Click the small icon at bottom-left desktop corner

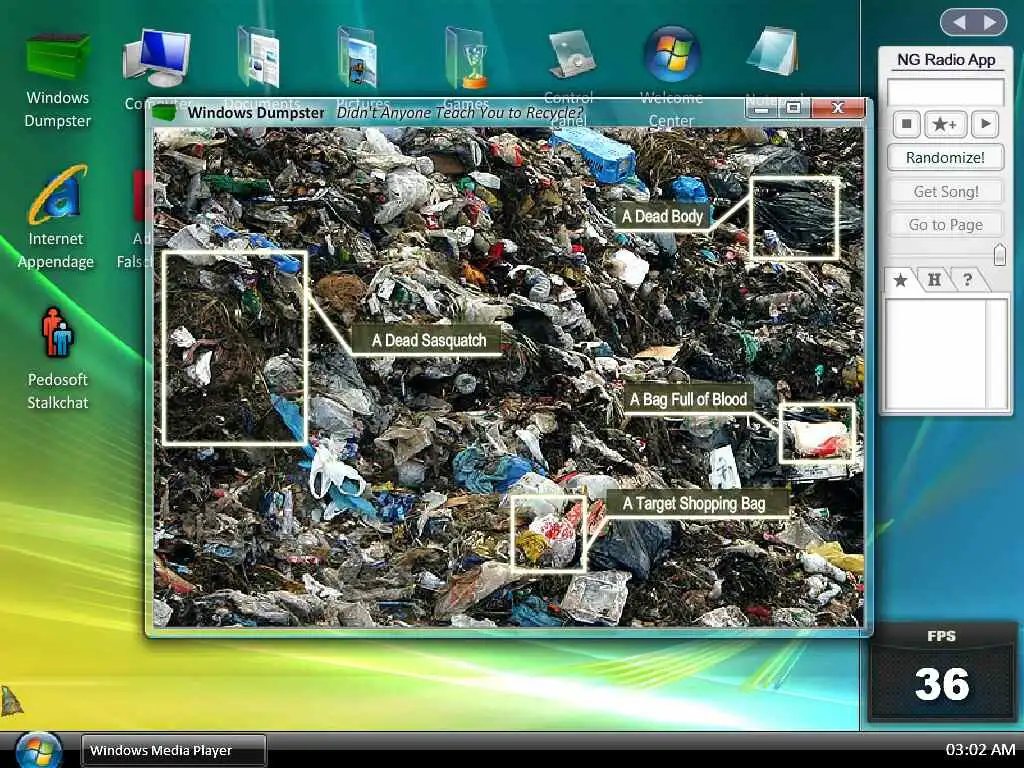click(x=11, y=701)
